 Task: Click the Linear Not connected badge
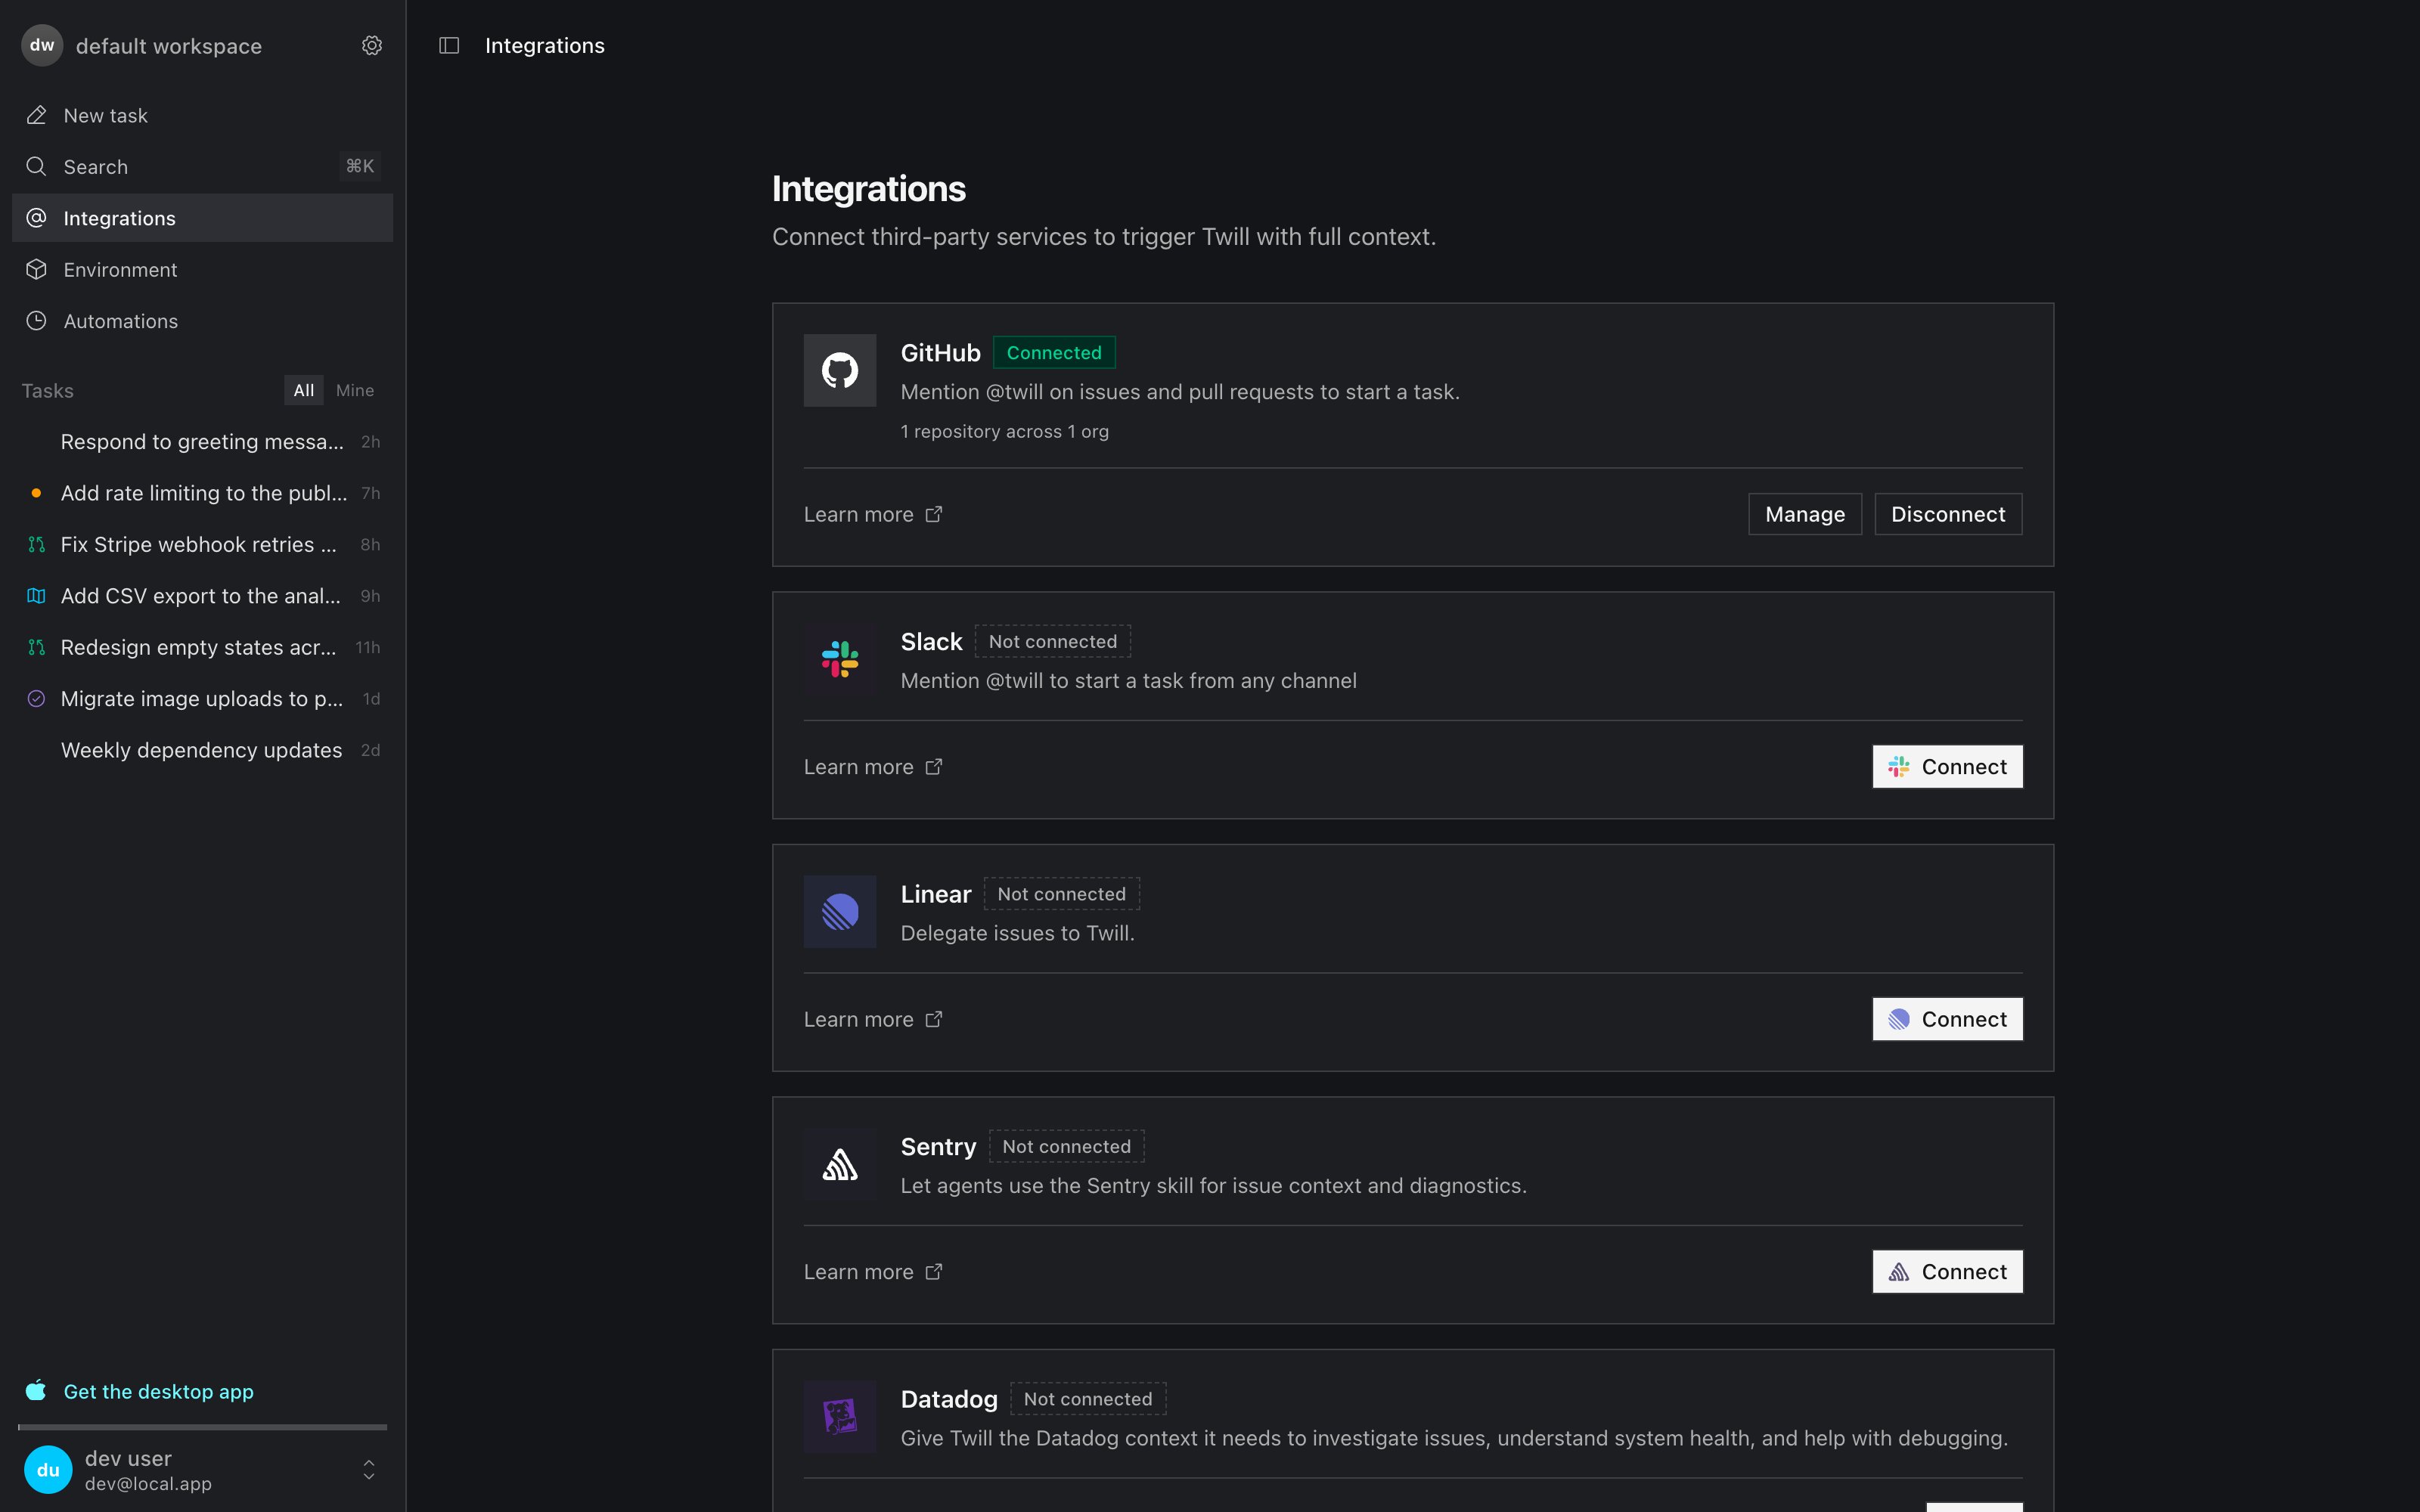pos(1061,894)
